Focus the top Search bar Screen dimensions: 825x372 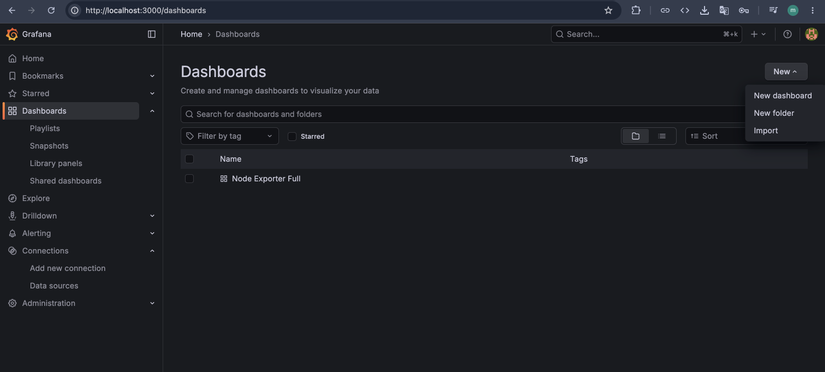coord(646,34)
